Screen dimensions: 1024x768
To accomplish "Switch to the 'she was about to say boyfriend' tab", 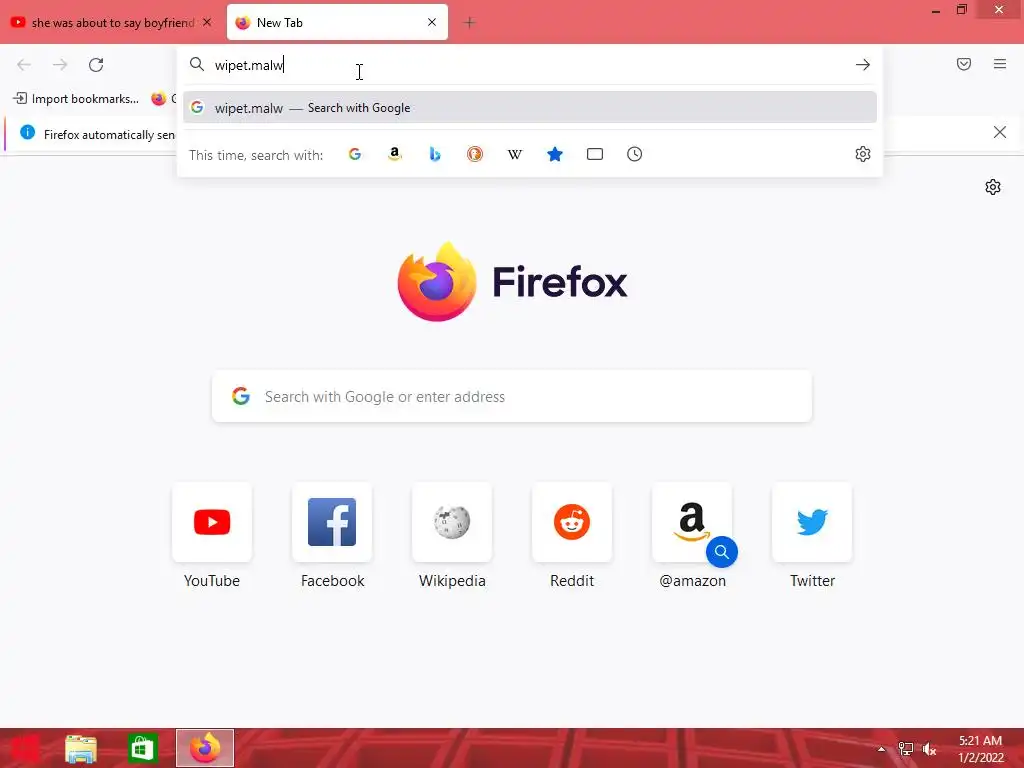I will [x=112, y=22].
